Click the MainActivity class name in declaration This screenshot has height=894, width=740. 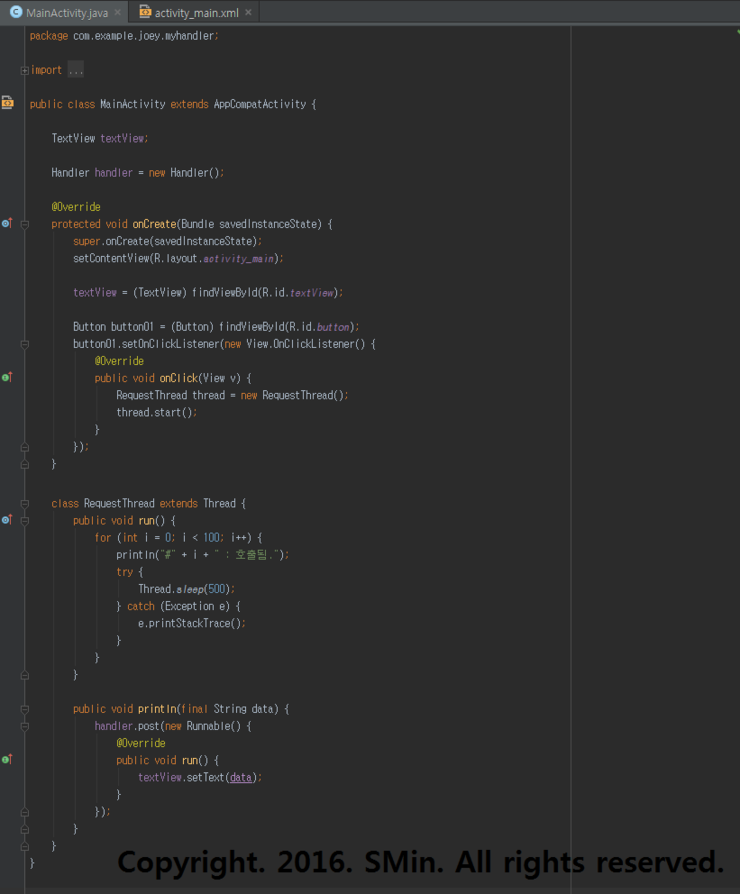(132, 104)
